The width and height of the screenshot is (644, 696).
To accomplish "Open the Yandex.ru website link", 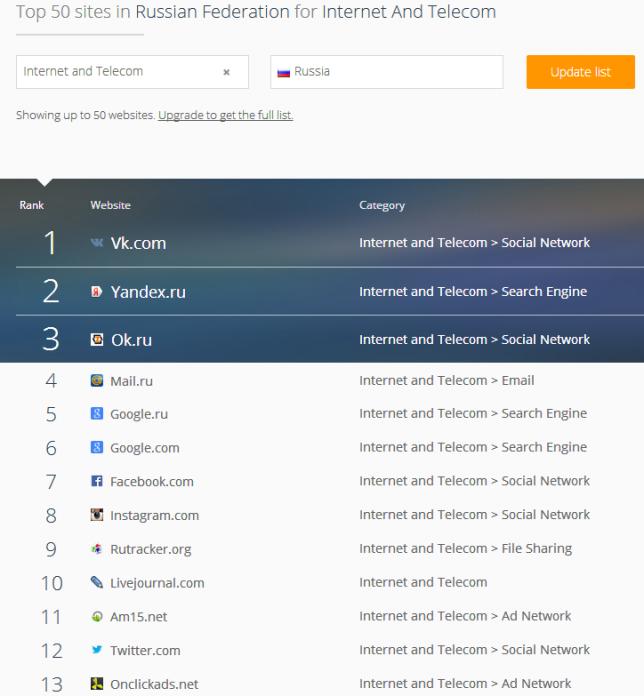I will point(148,292).
